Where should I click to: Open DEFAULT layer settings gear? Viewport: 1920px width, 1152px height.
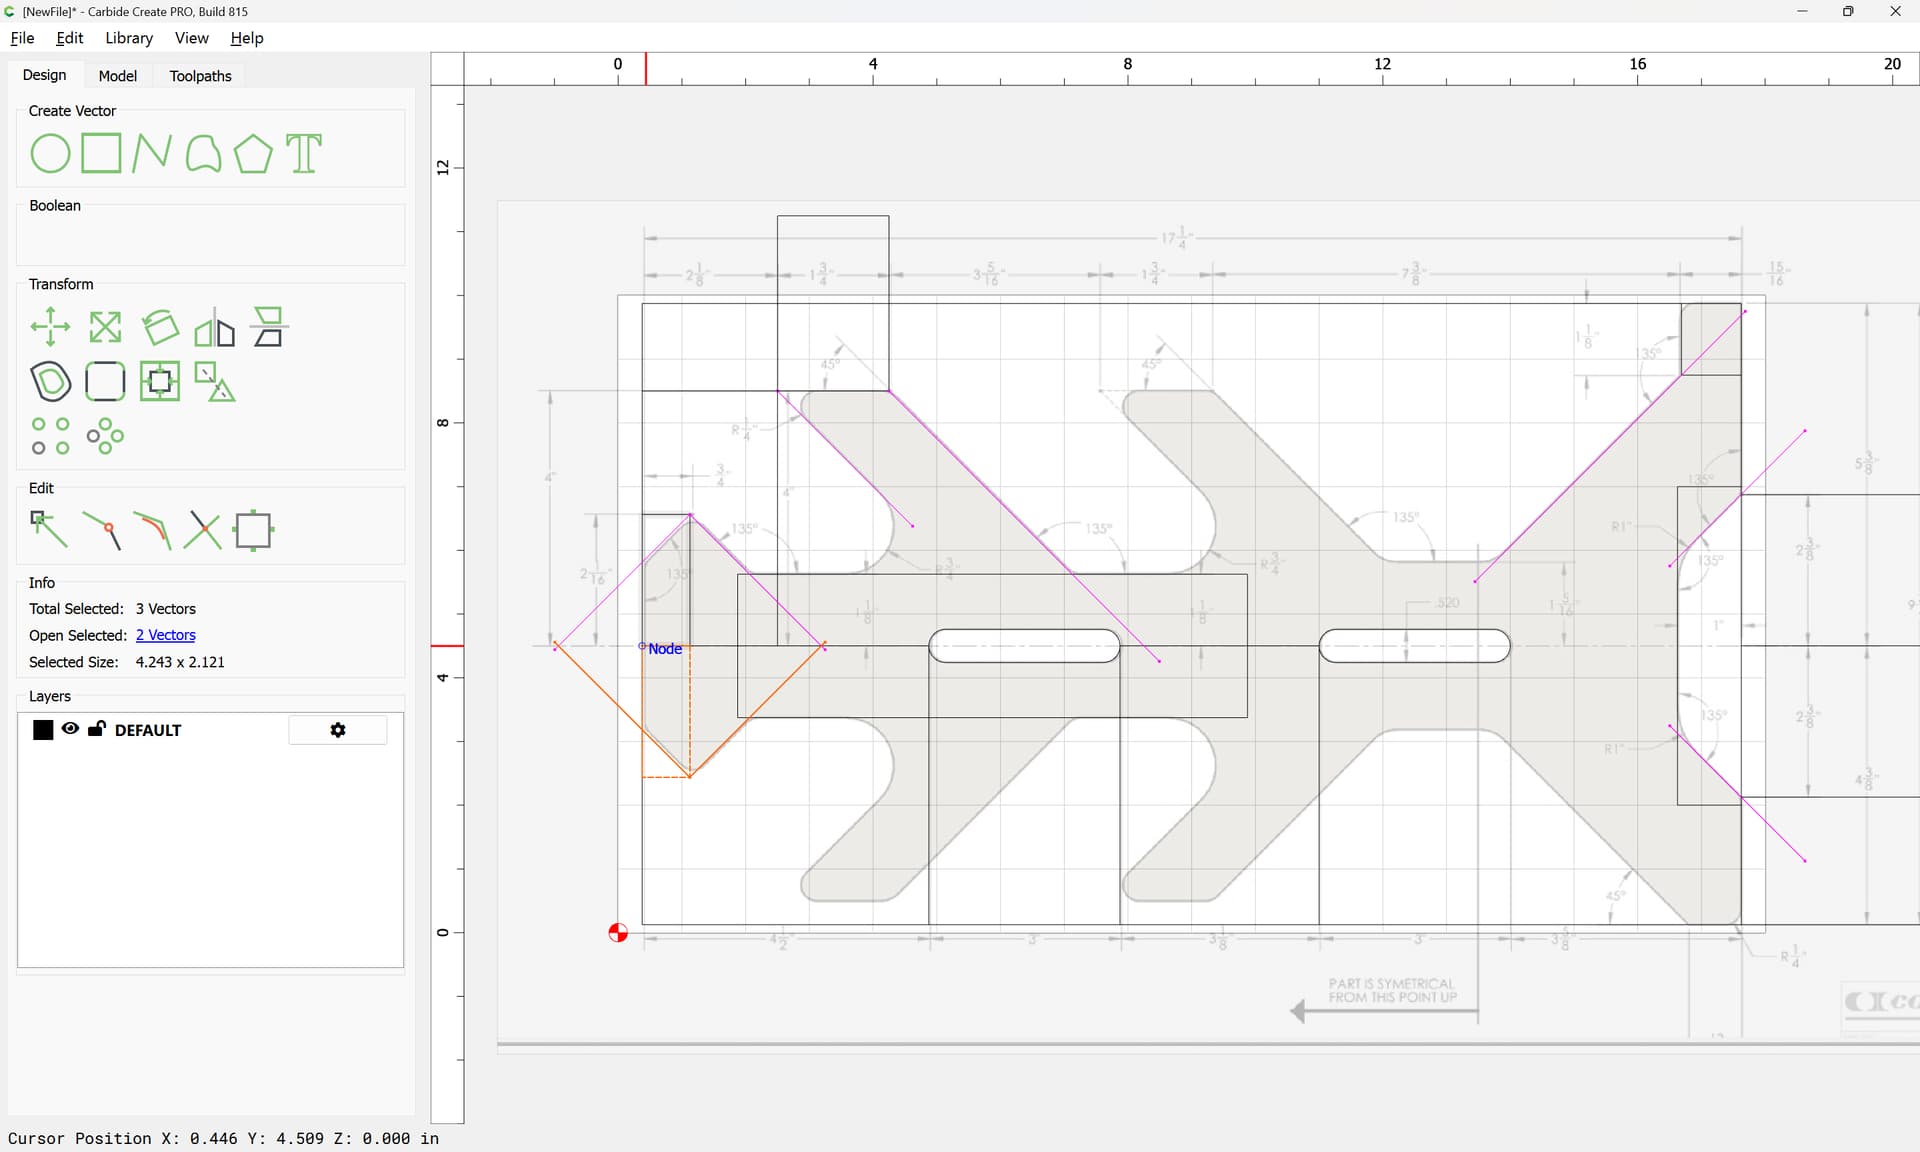coord(338,730)
